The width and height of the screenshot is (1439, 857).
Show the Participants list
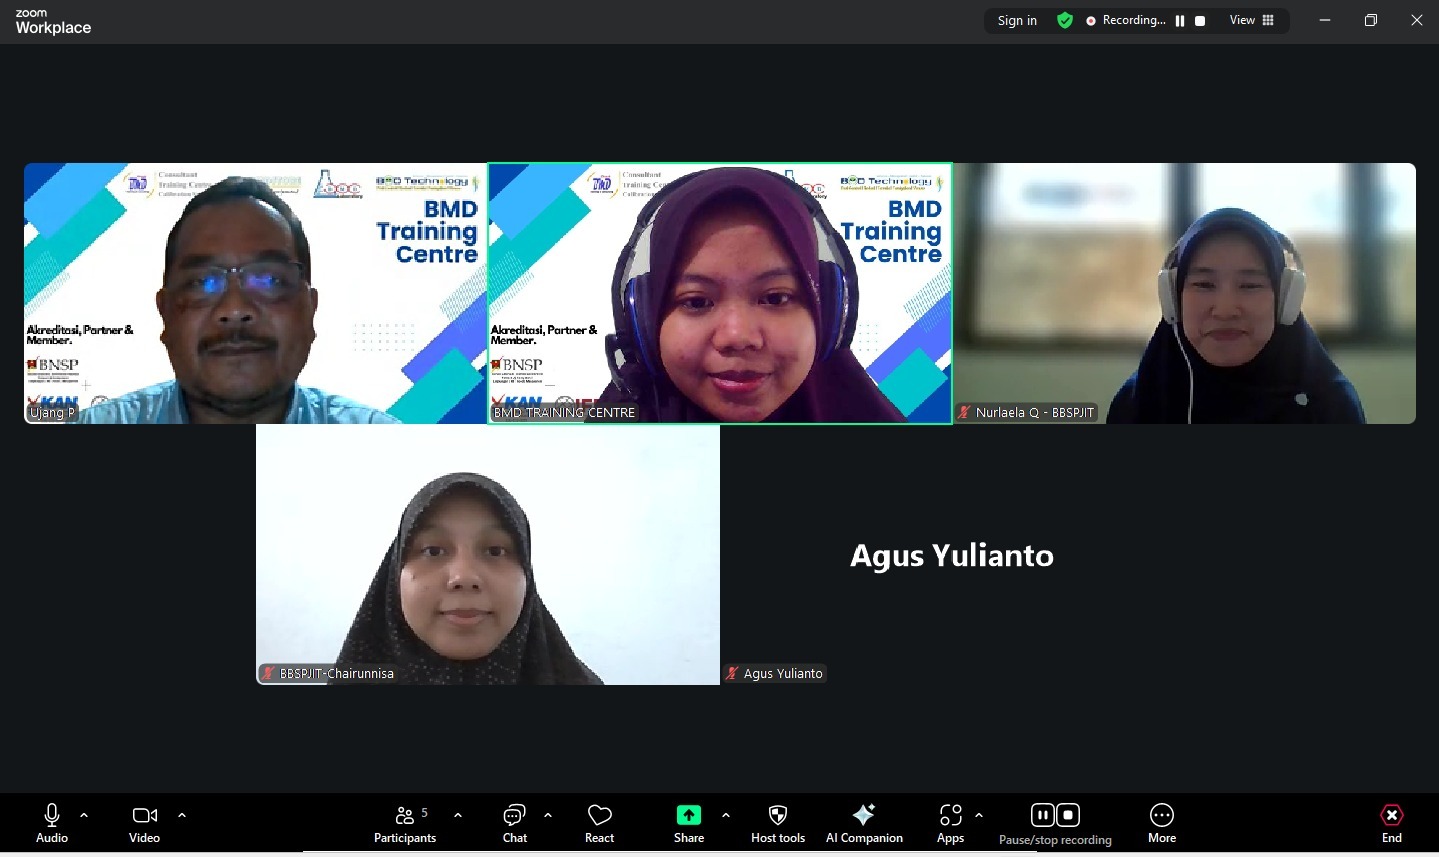(x=405, y=823)
